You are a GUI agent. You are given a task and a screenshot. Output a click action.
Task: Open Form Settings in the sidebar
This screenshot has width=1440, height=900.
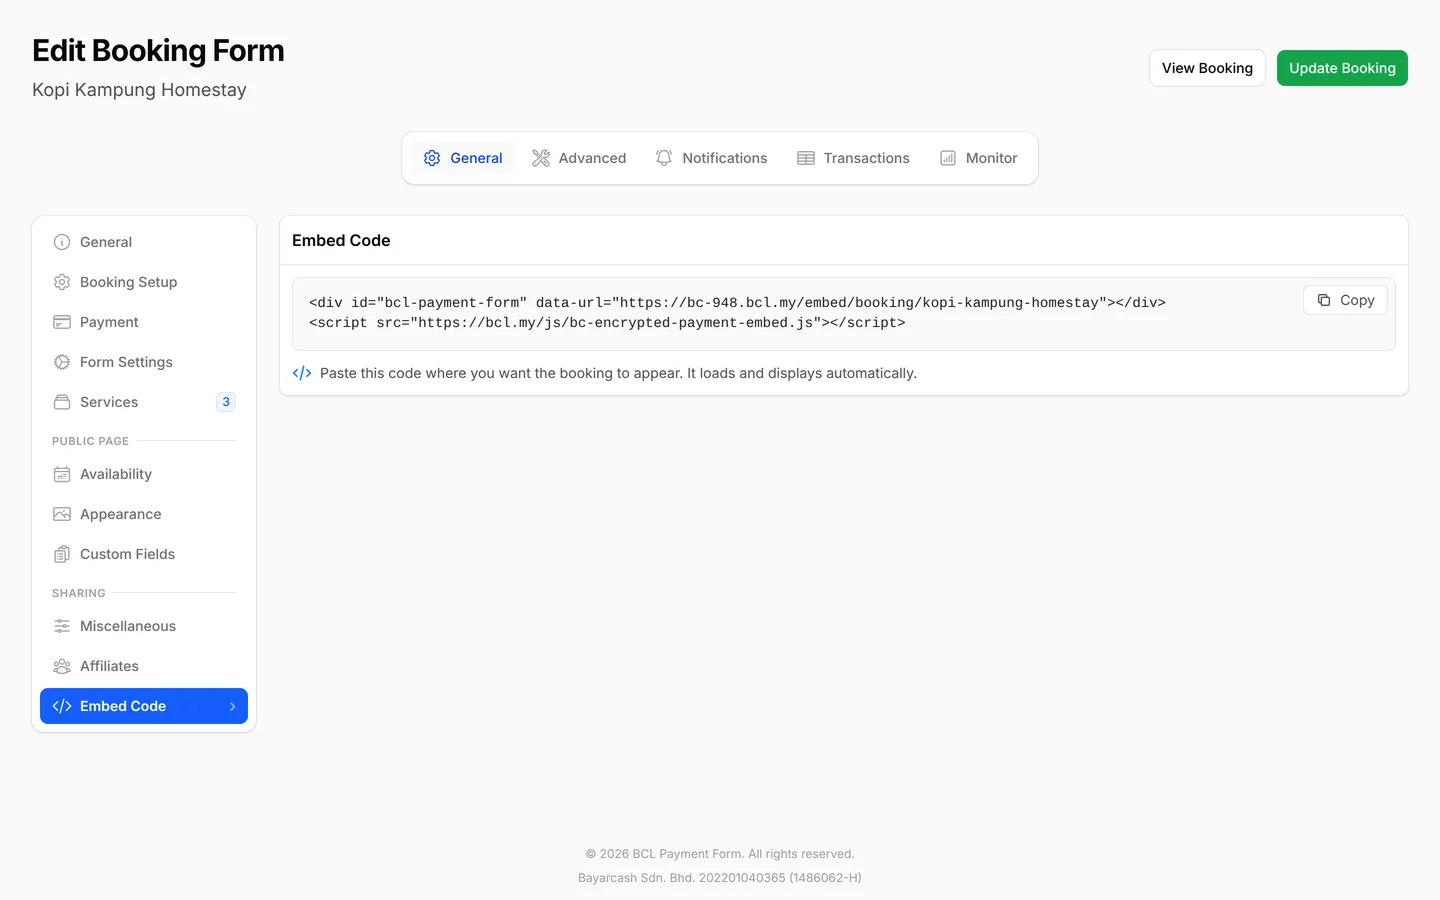(x=144, y=362)
